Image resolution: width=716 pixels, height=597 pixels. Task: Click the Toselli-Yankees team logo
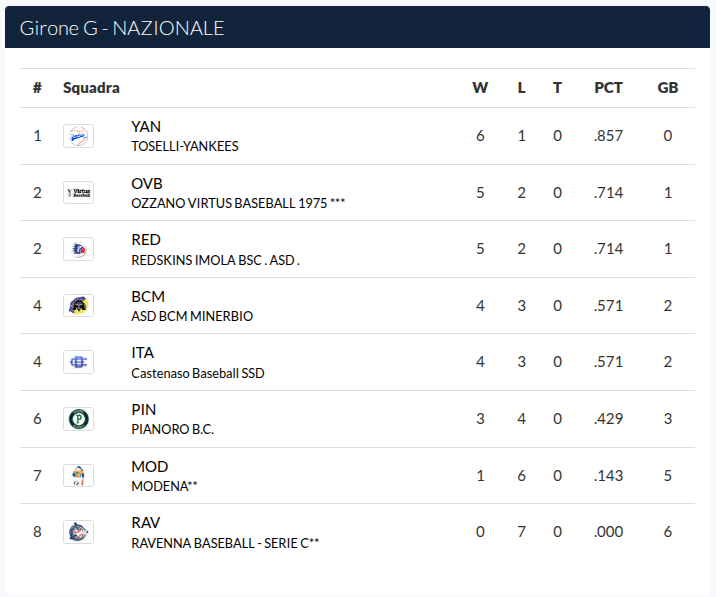[79, 136]
